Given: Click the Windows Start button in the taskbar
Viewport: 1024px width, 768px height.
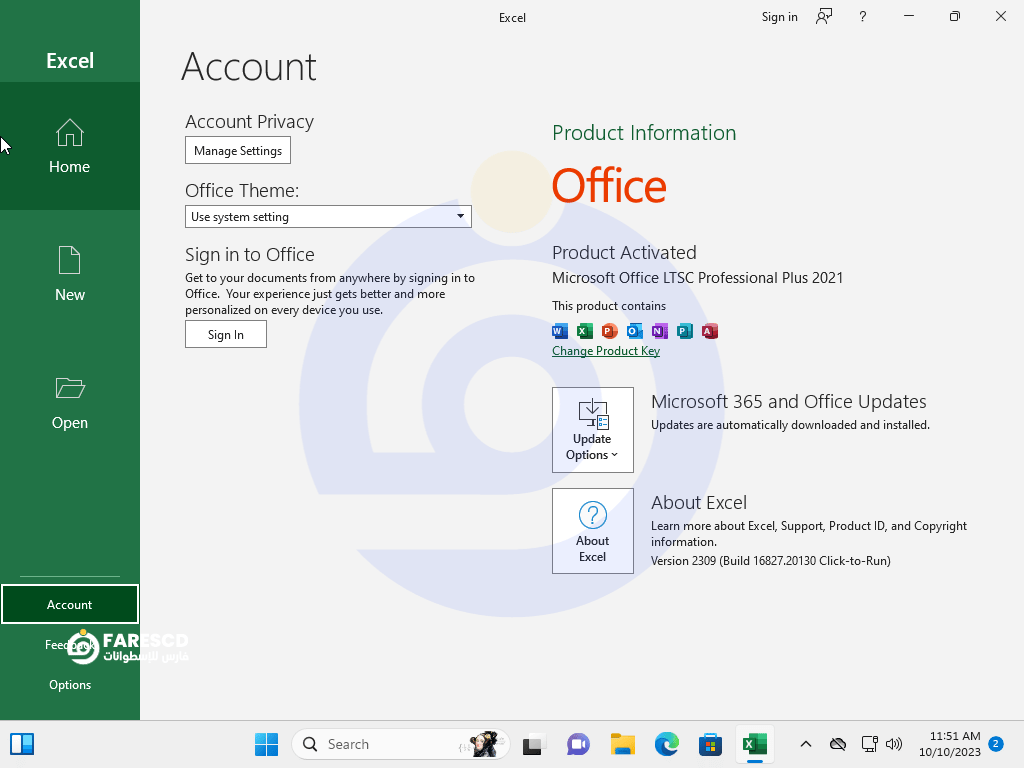Looking at the screenshot, I should [266, 744].
